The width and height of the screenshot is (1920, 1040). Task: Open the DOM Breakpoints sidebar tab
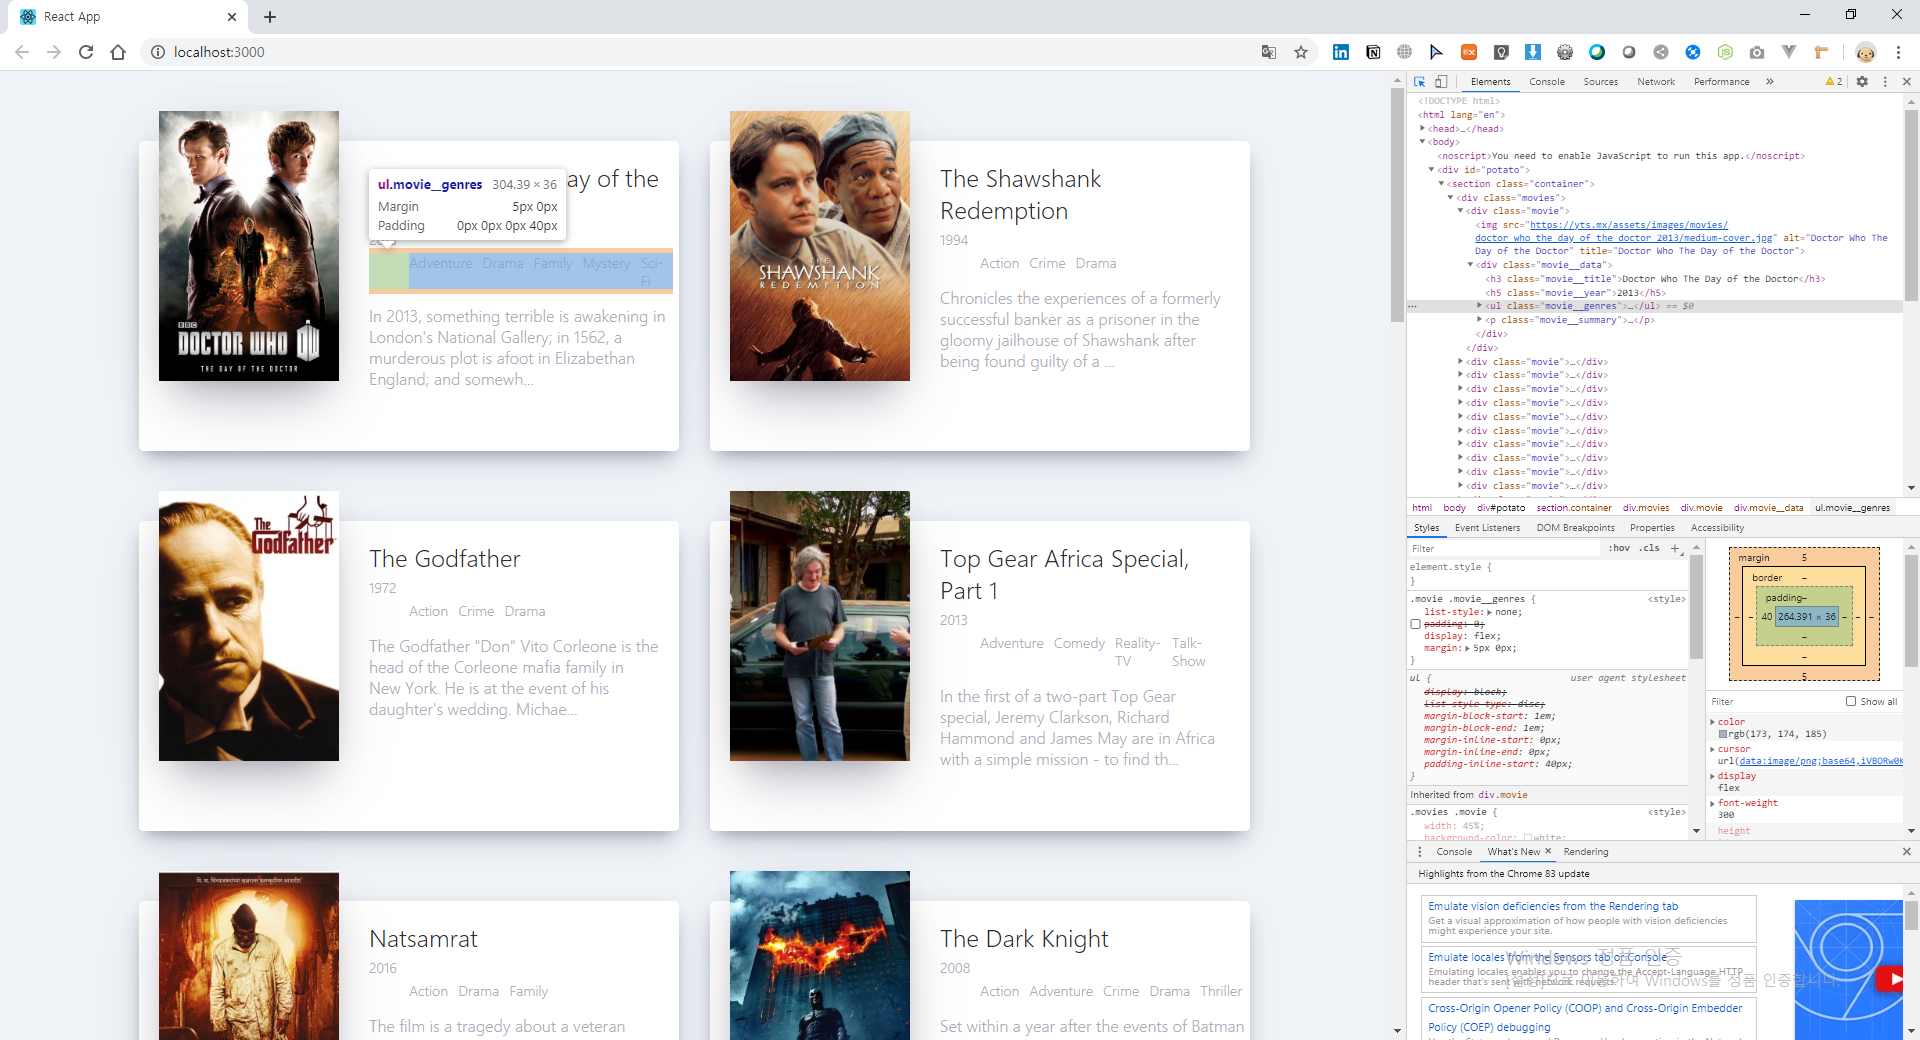click(x=1576, y=528)
